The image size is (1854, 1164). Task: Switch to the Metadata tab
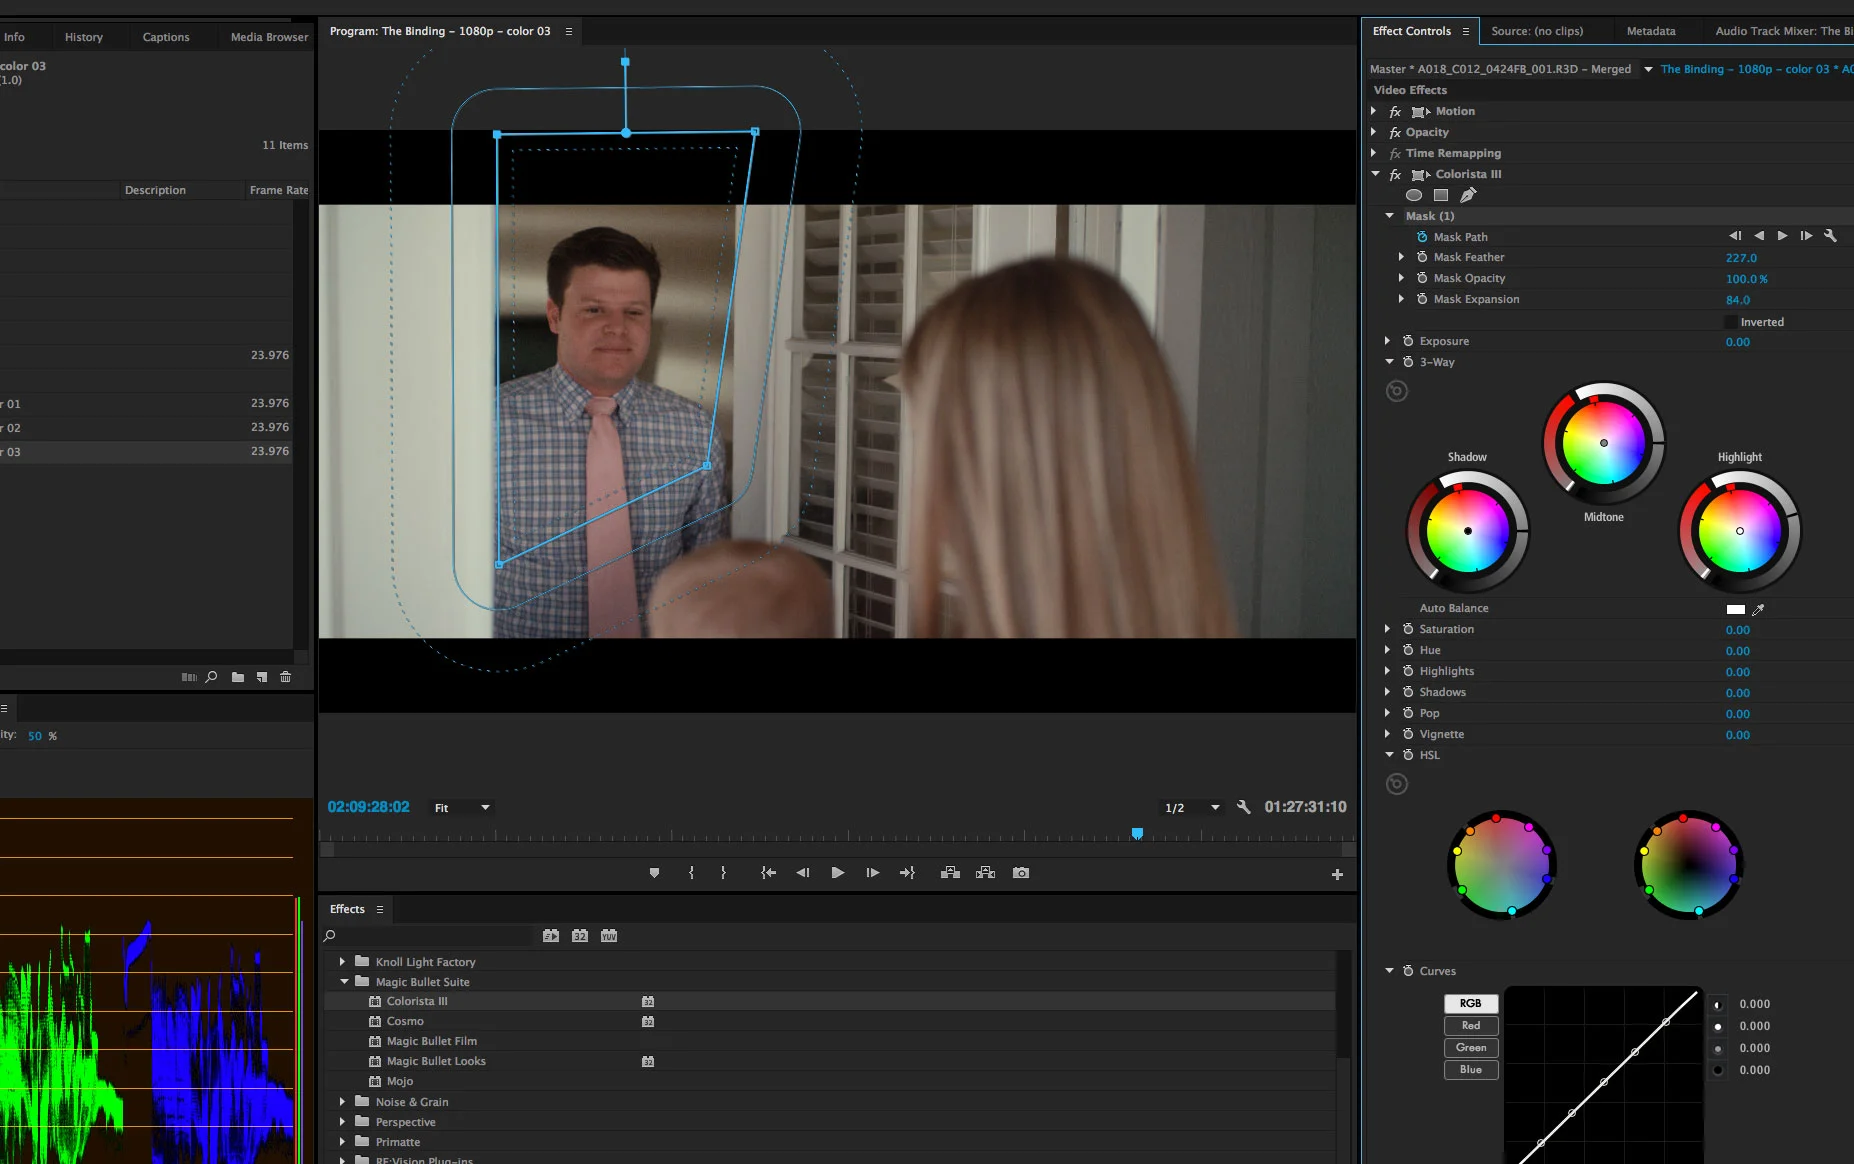(1650, 31)
